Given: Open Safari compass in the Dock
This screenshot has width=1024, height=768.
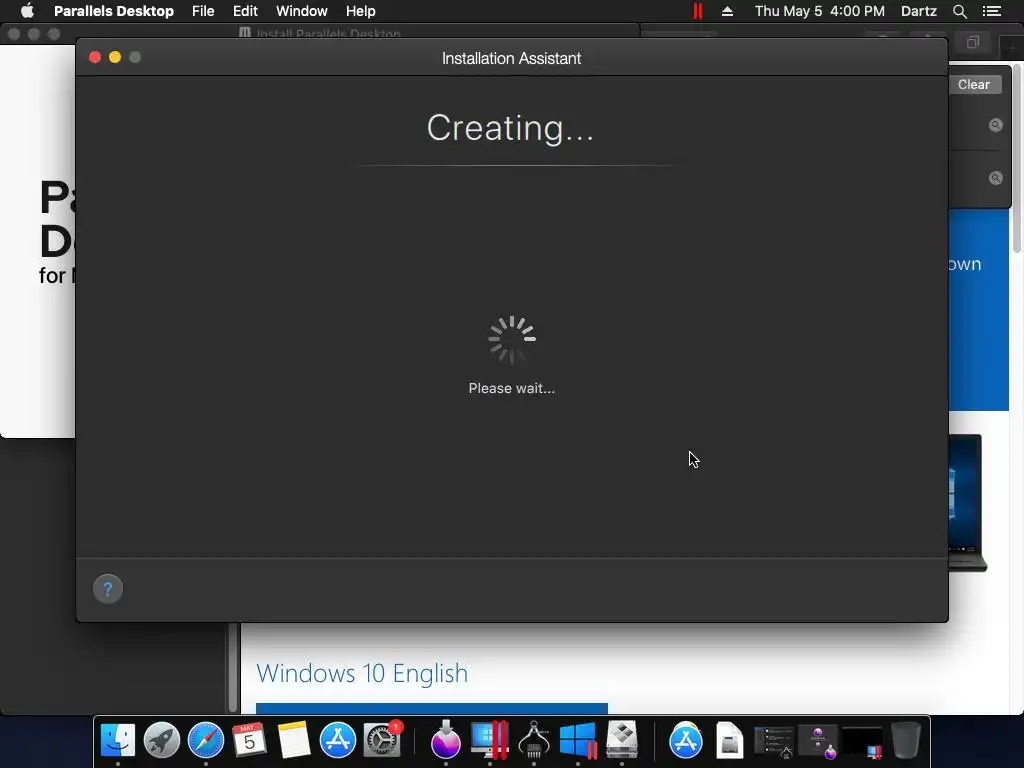Looking at the screenshot, I should click(x=206, y=740).
